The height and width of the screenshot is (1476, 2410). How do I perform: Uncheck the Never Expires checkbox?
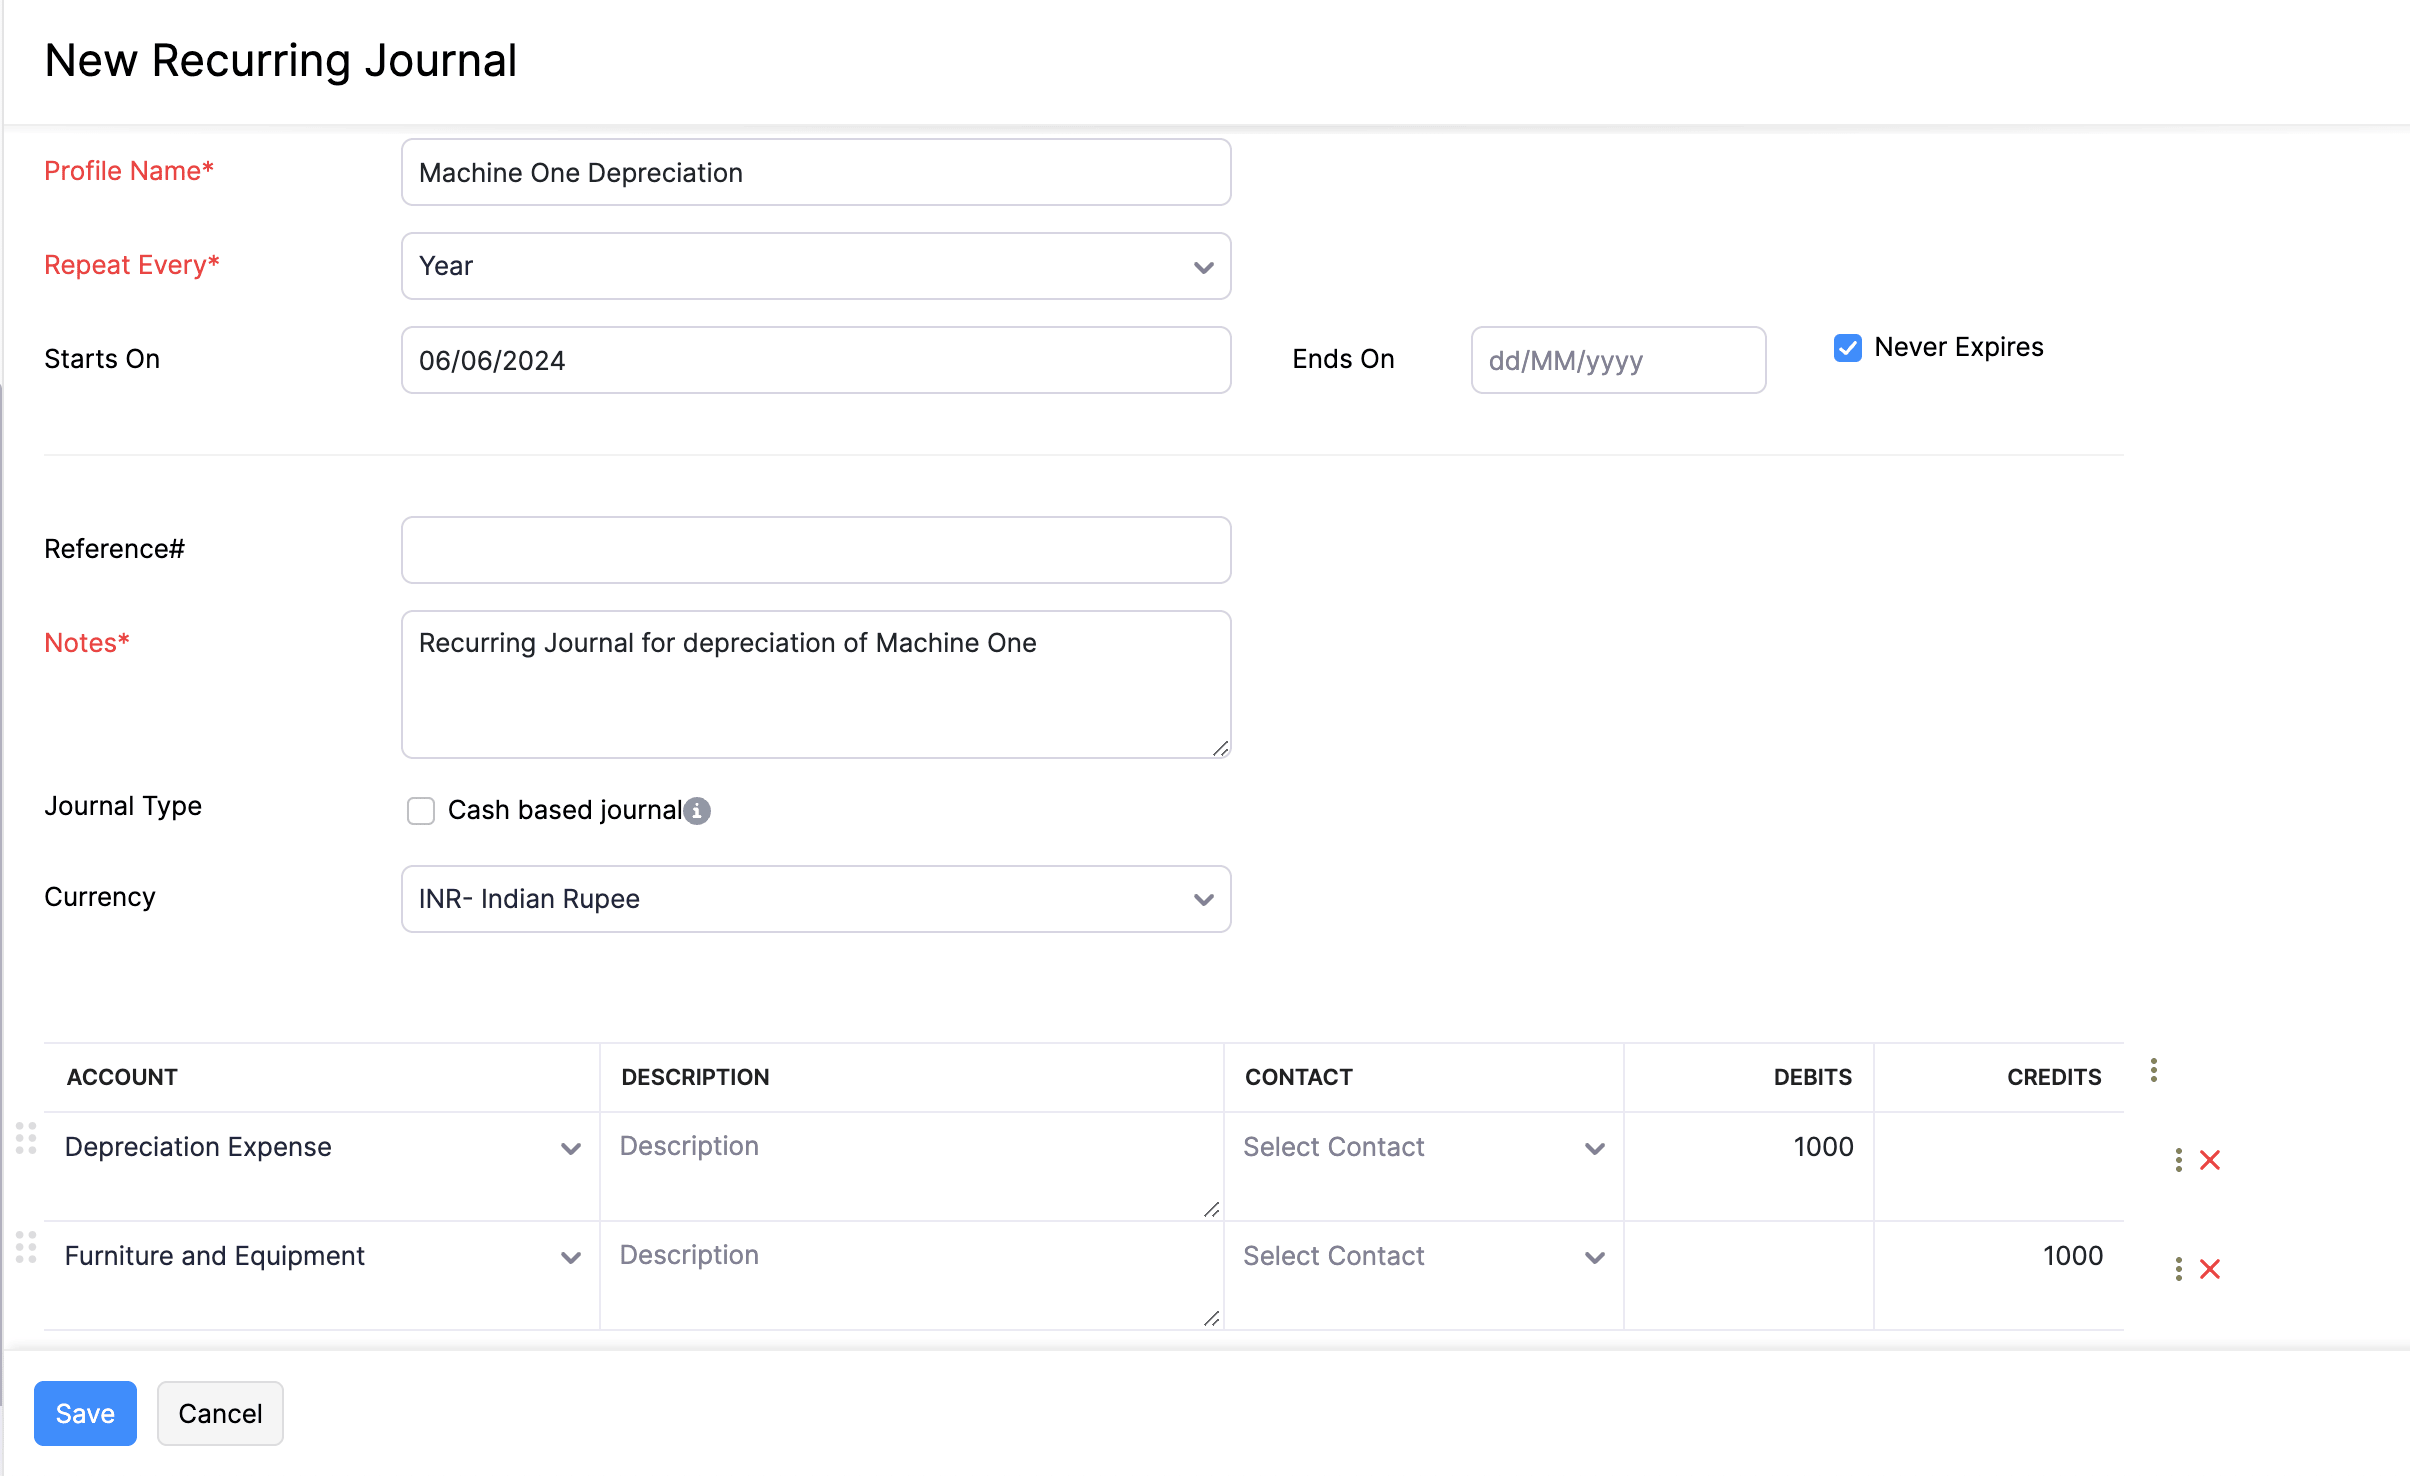[1847, 348]
